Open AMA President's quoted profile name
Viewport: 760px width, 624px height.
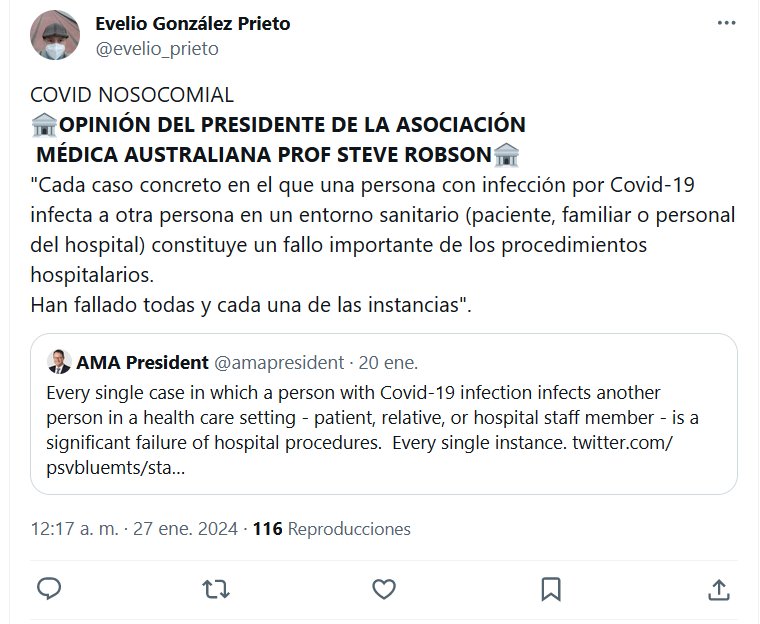(142, 361)
